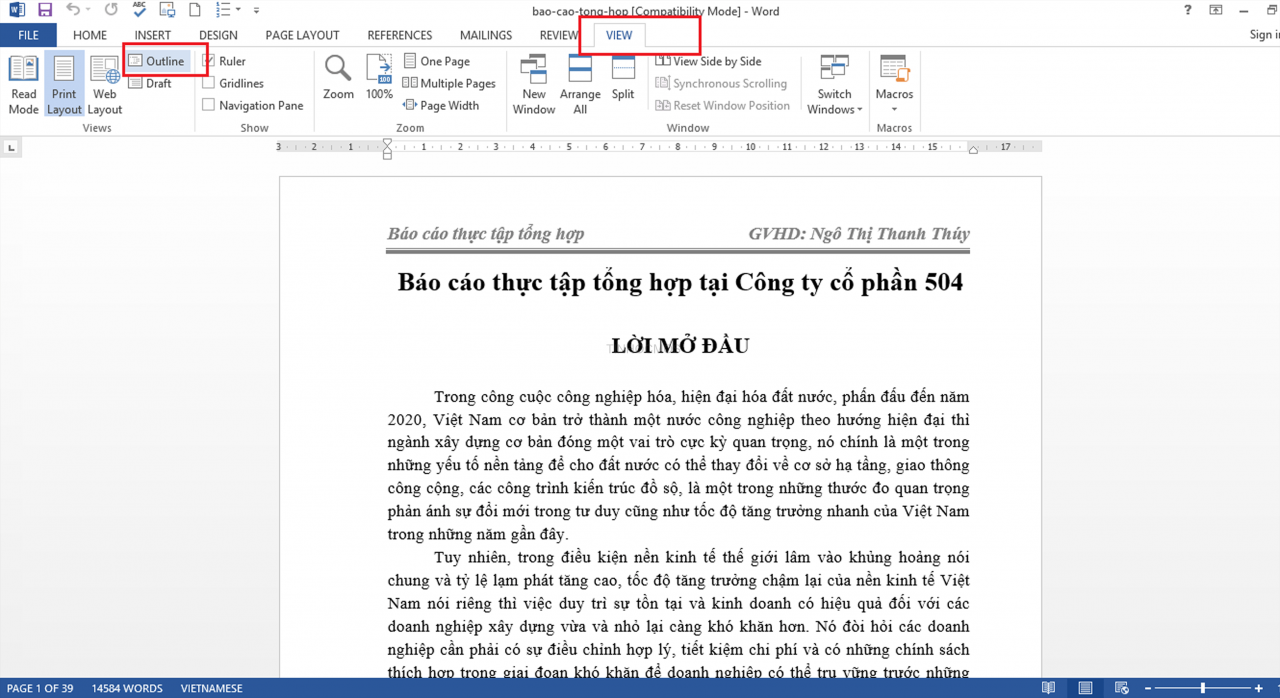Open the FILE menu tab
The height and width of the screenshot is (698, 1280).
pos(28,35)
